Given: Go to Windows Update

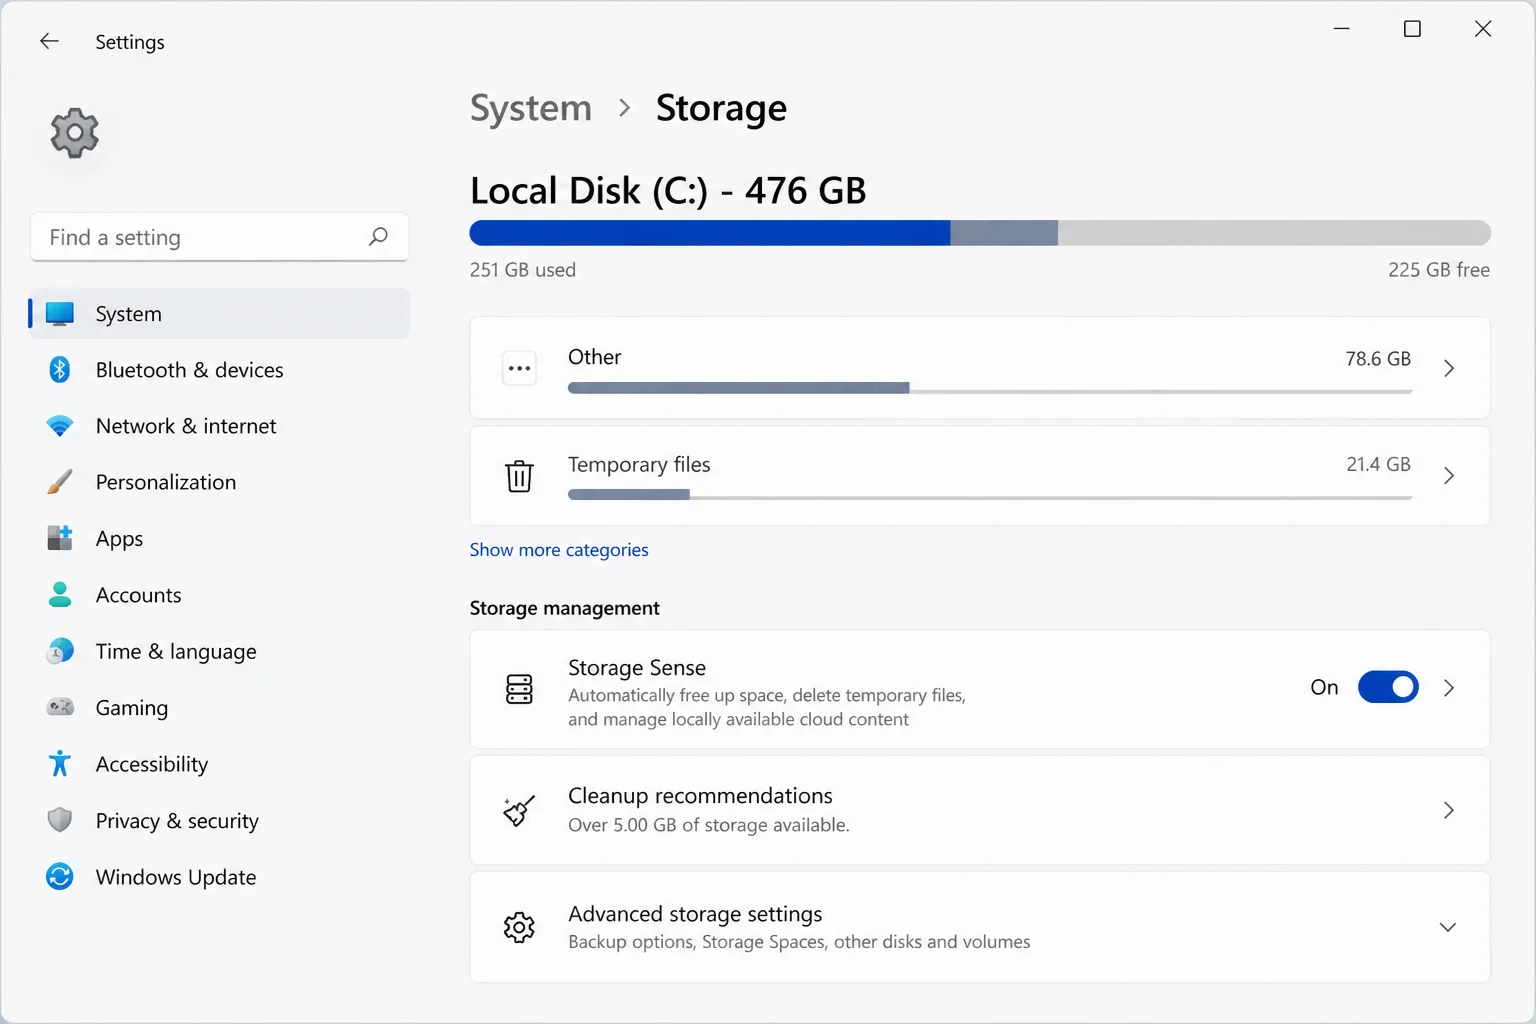Looking at the screenshot, I should pos(219,877).
